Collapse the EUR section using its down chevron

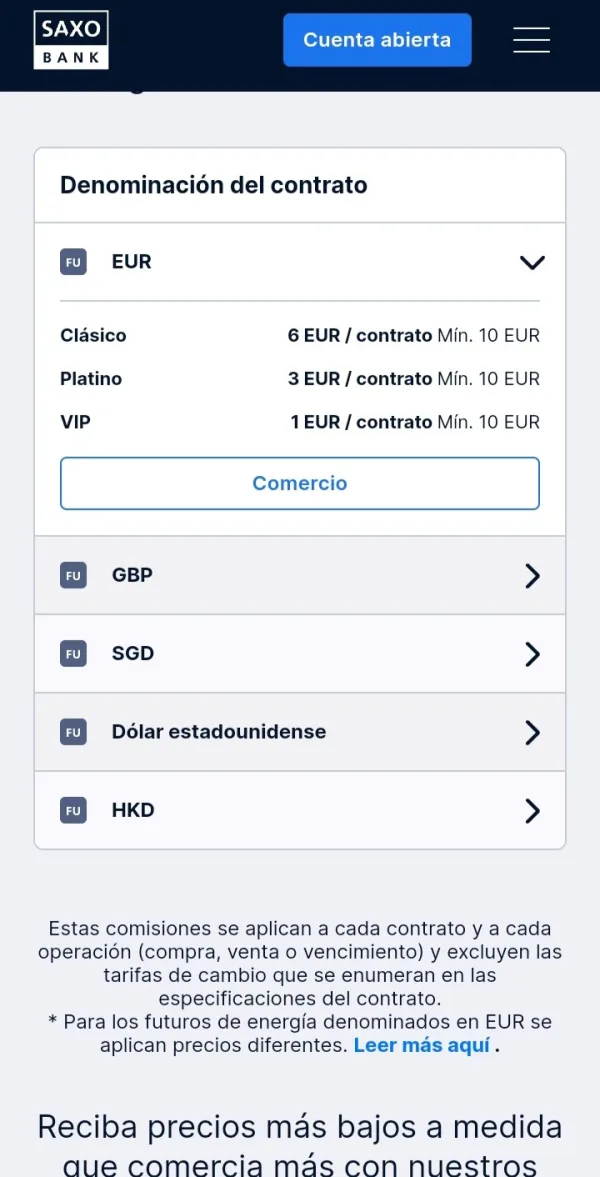532,262
